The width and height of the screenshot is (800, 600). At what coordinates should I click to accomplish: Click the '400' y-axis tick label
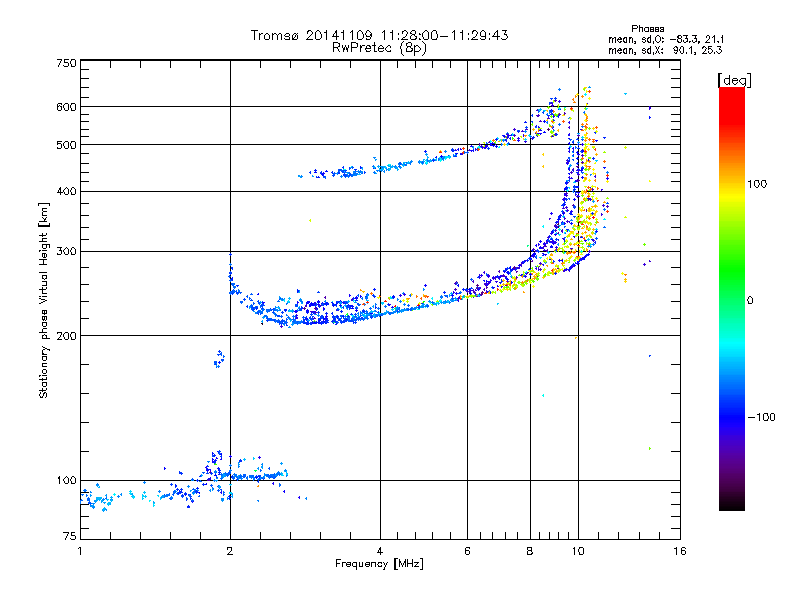67,191
